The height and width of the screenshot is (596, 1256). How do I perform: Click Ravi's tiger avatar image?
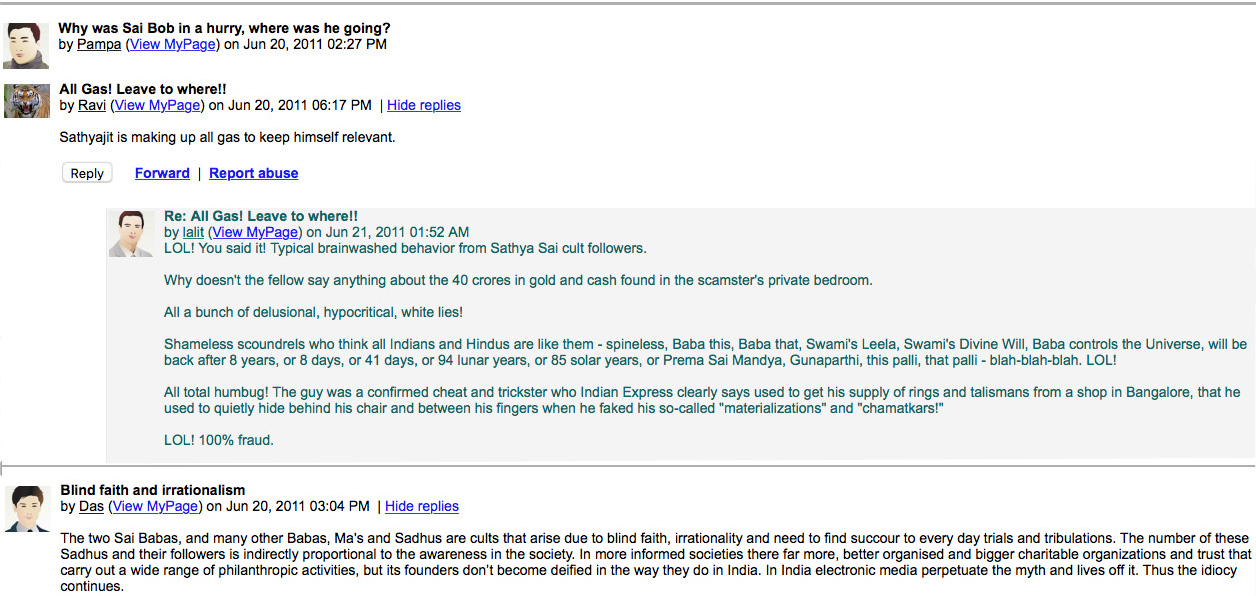[x=27, y=100]
